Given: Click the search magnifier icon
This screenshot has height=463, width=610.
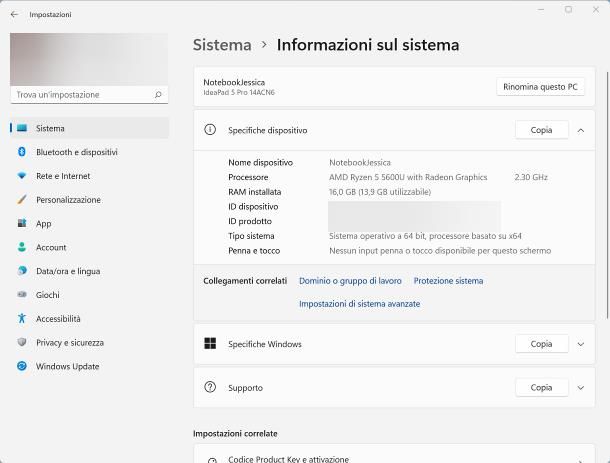Looking at the screenshot, I should click(158, 95).
